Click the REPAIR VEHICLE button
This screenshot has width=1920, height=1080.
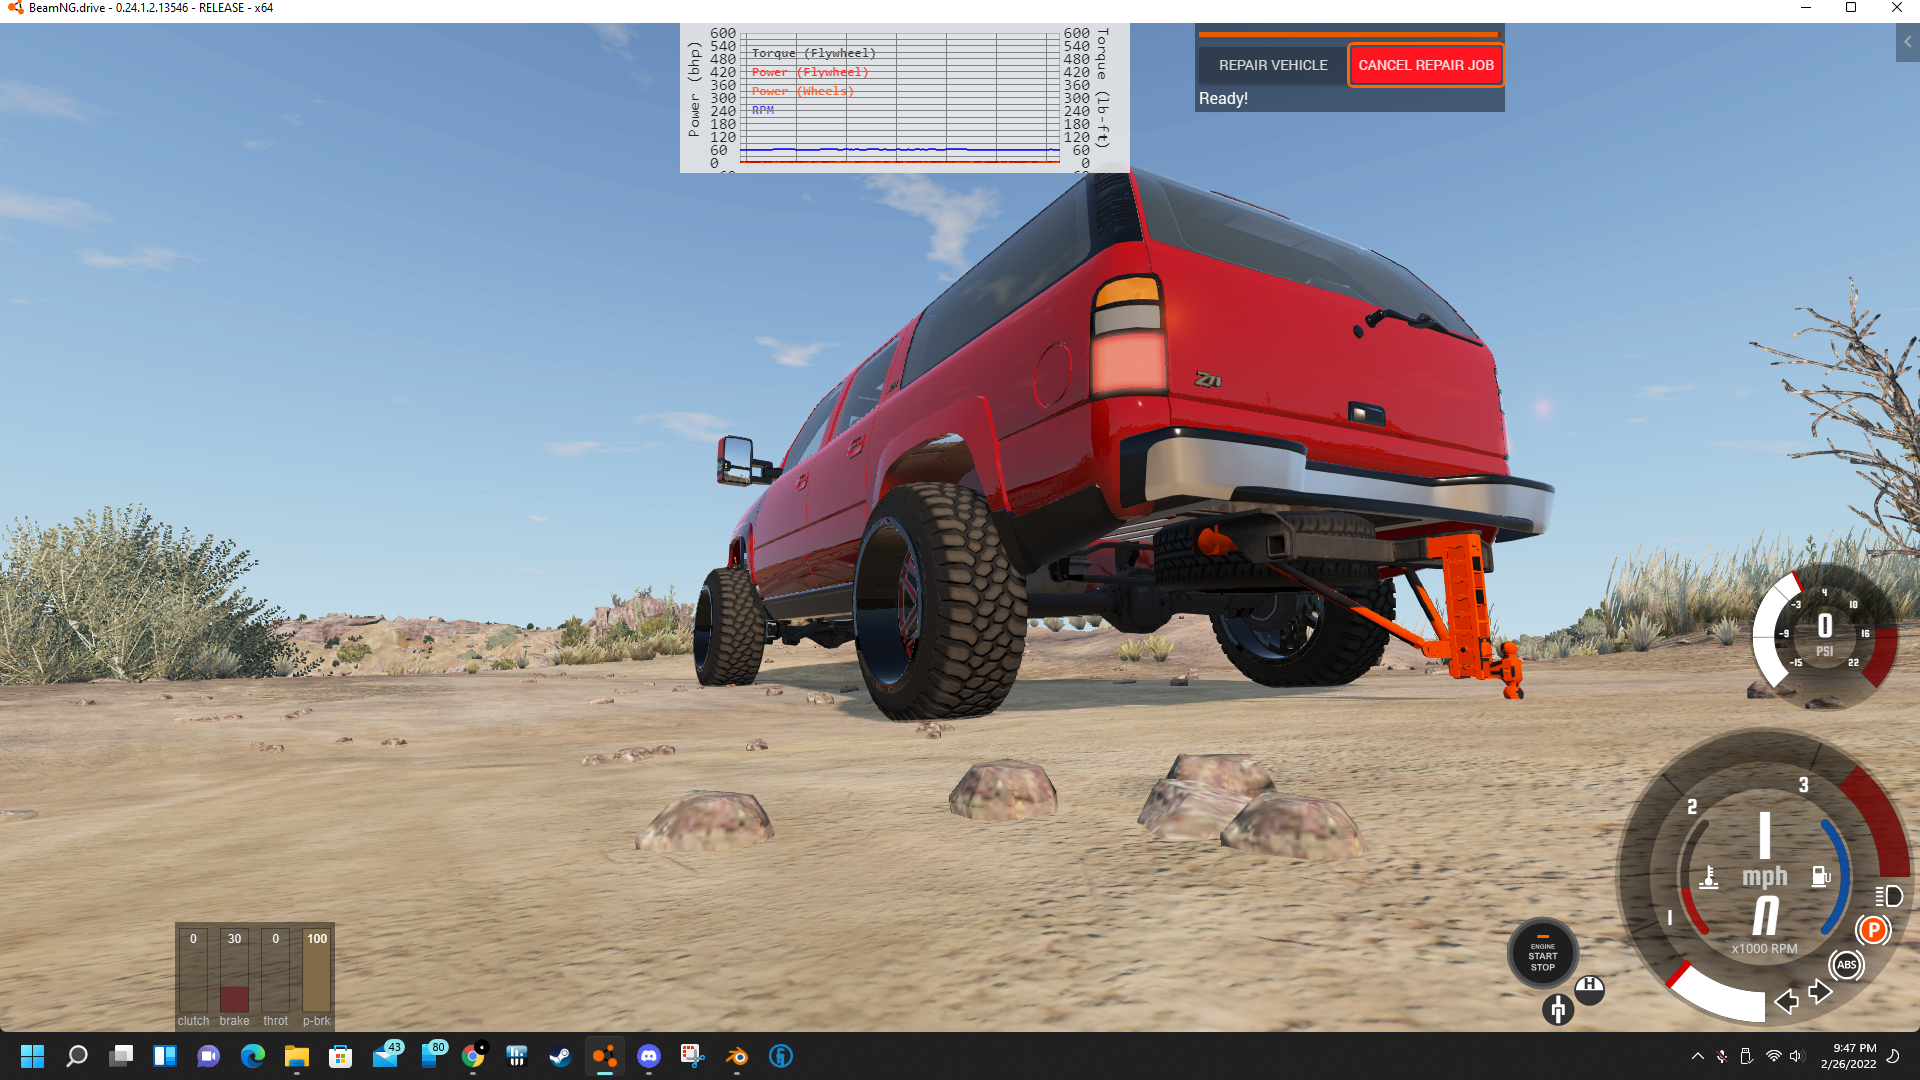(1272, 65)
